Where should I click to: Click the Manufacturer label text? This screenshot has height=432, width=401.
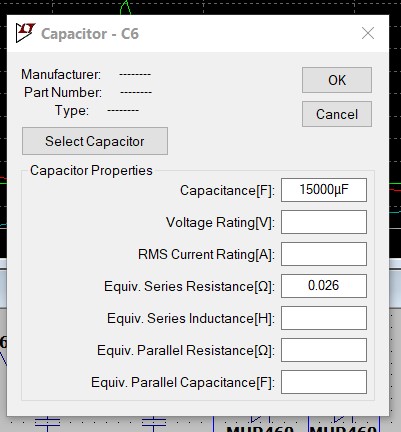61,74
